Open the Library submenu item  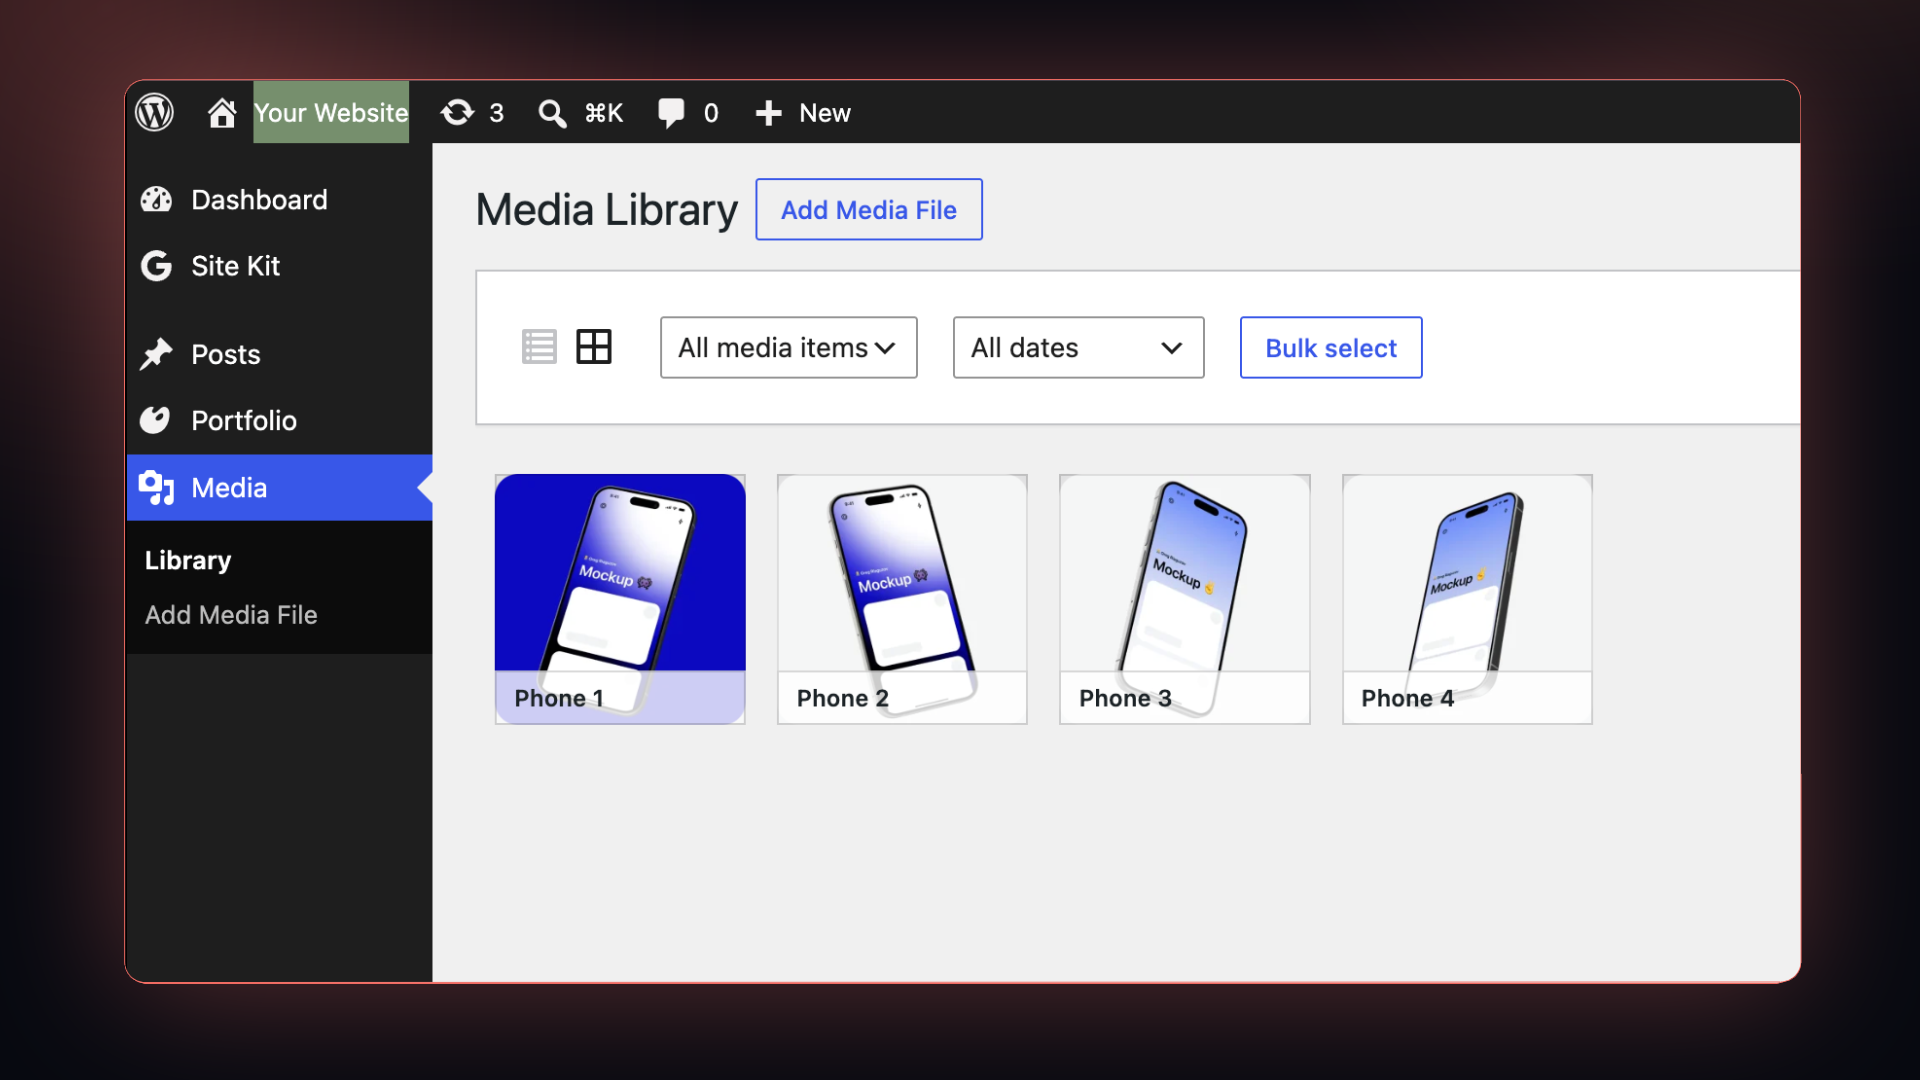click(188, 560)
